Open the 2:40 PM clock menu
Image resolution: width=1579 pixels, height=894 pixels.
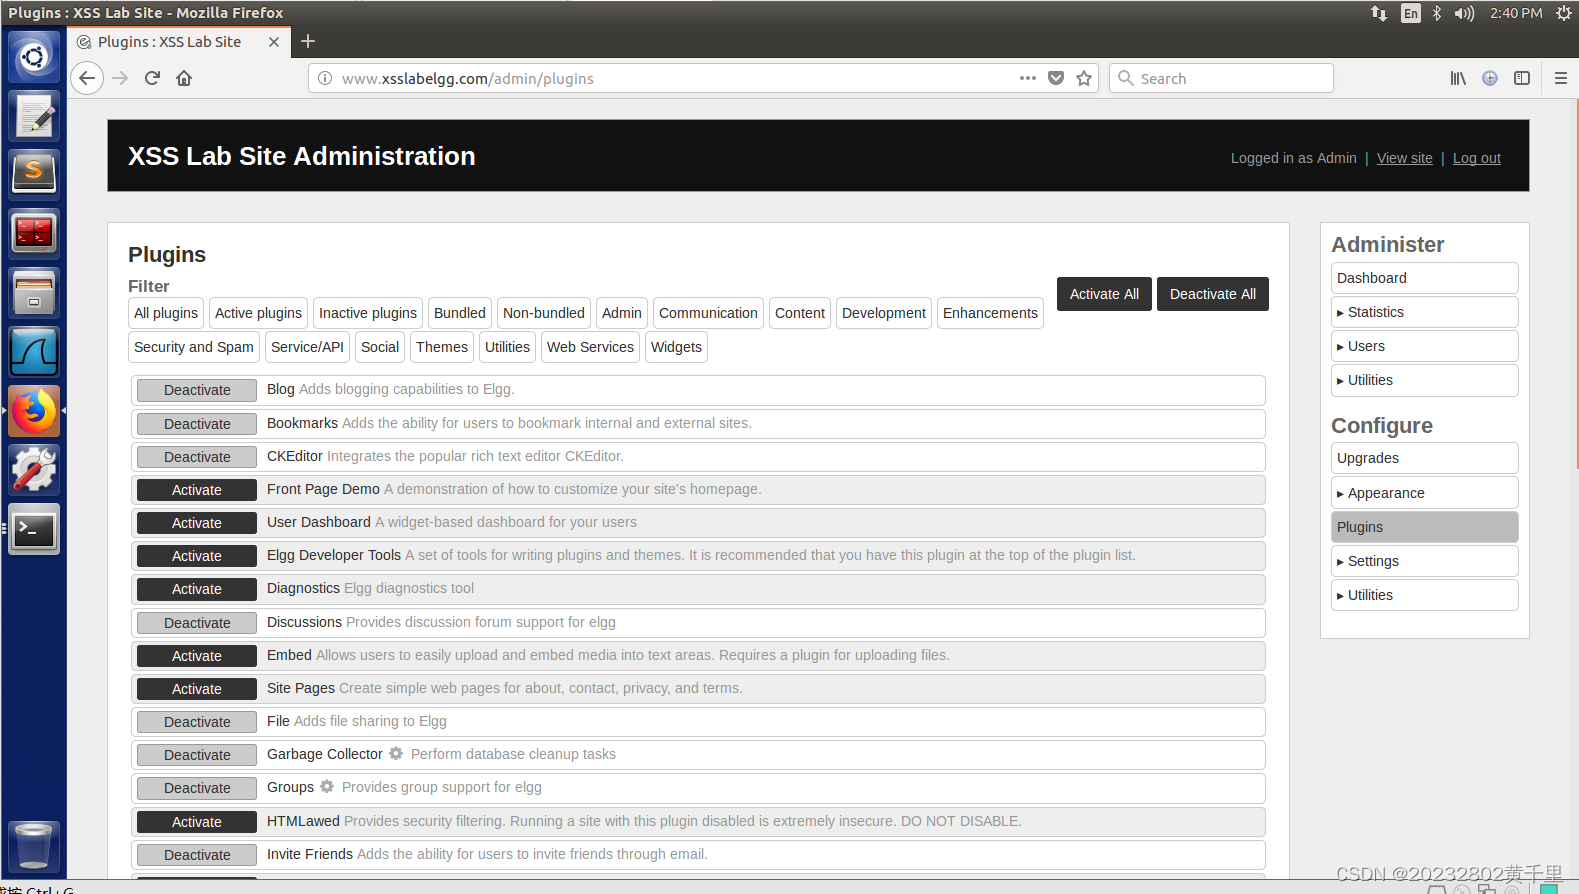(1516, 13)
